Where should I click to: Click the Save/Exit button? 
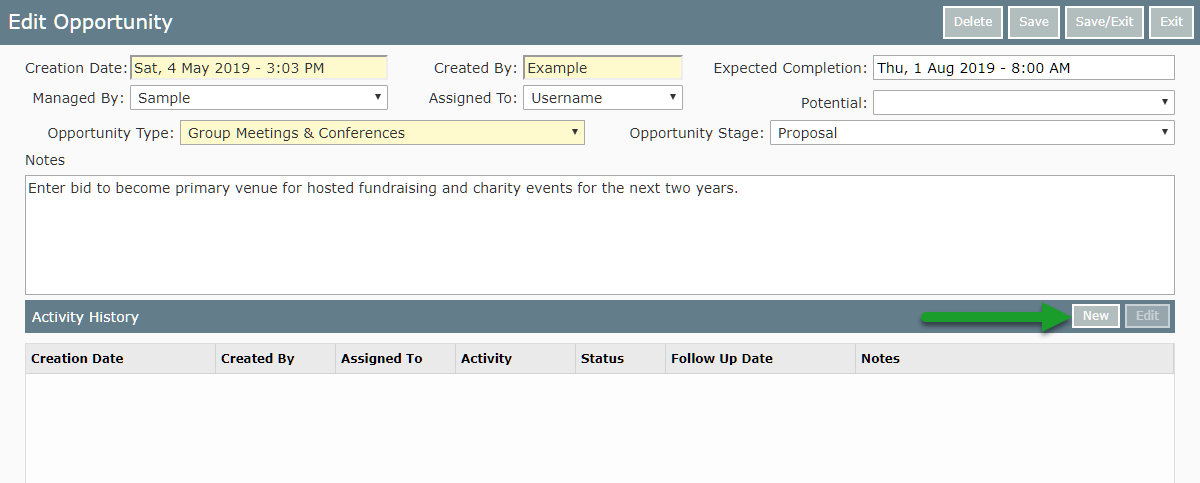point(1104,22)
